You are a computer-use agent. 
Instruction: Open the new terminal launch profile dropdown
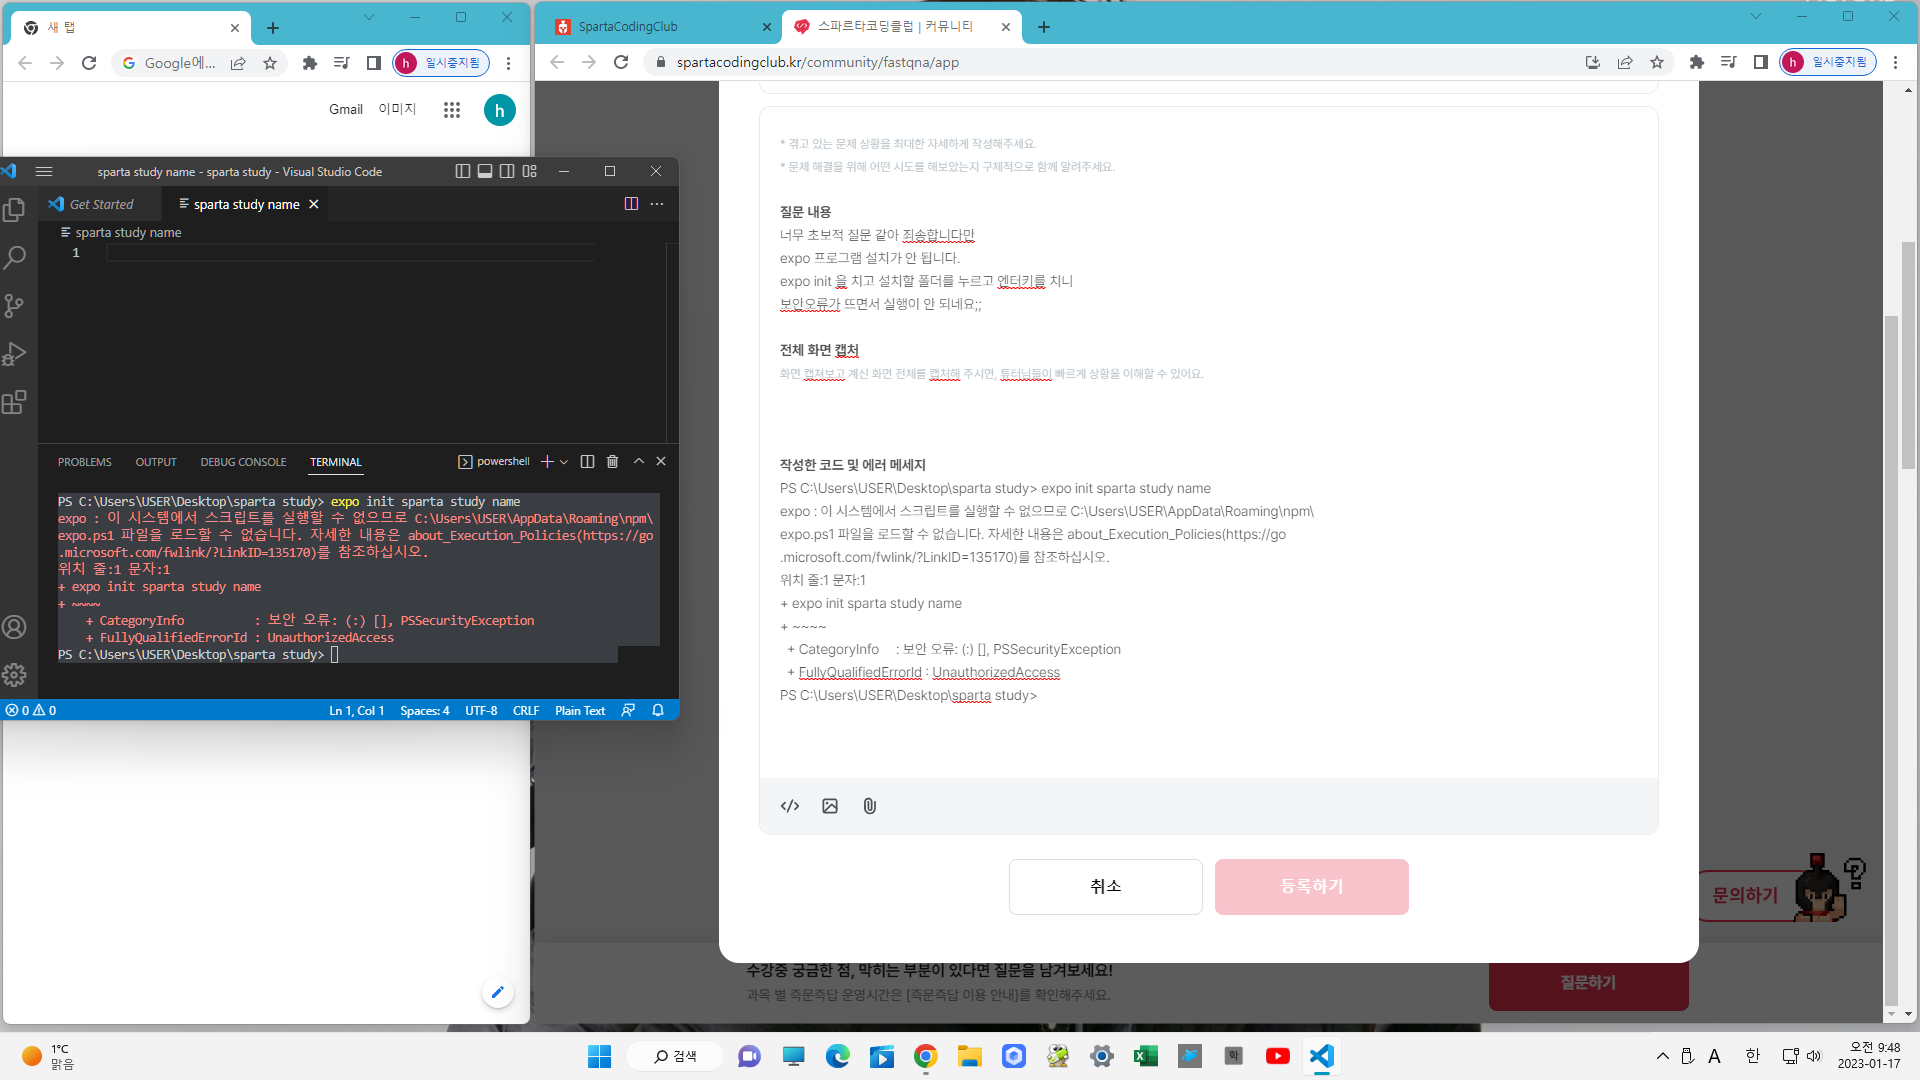(x=564, y=462)
